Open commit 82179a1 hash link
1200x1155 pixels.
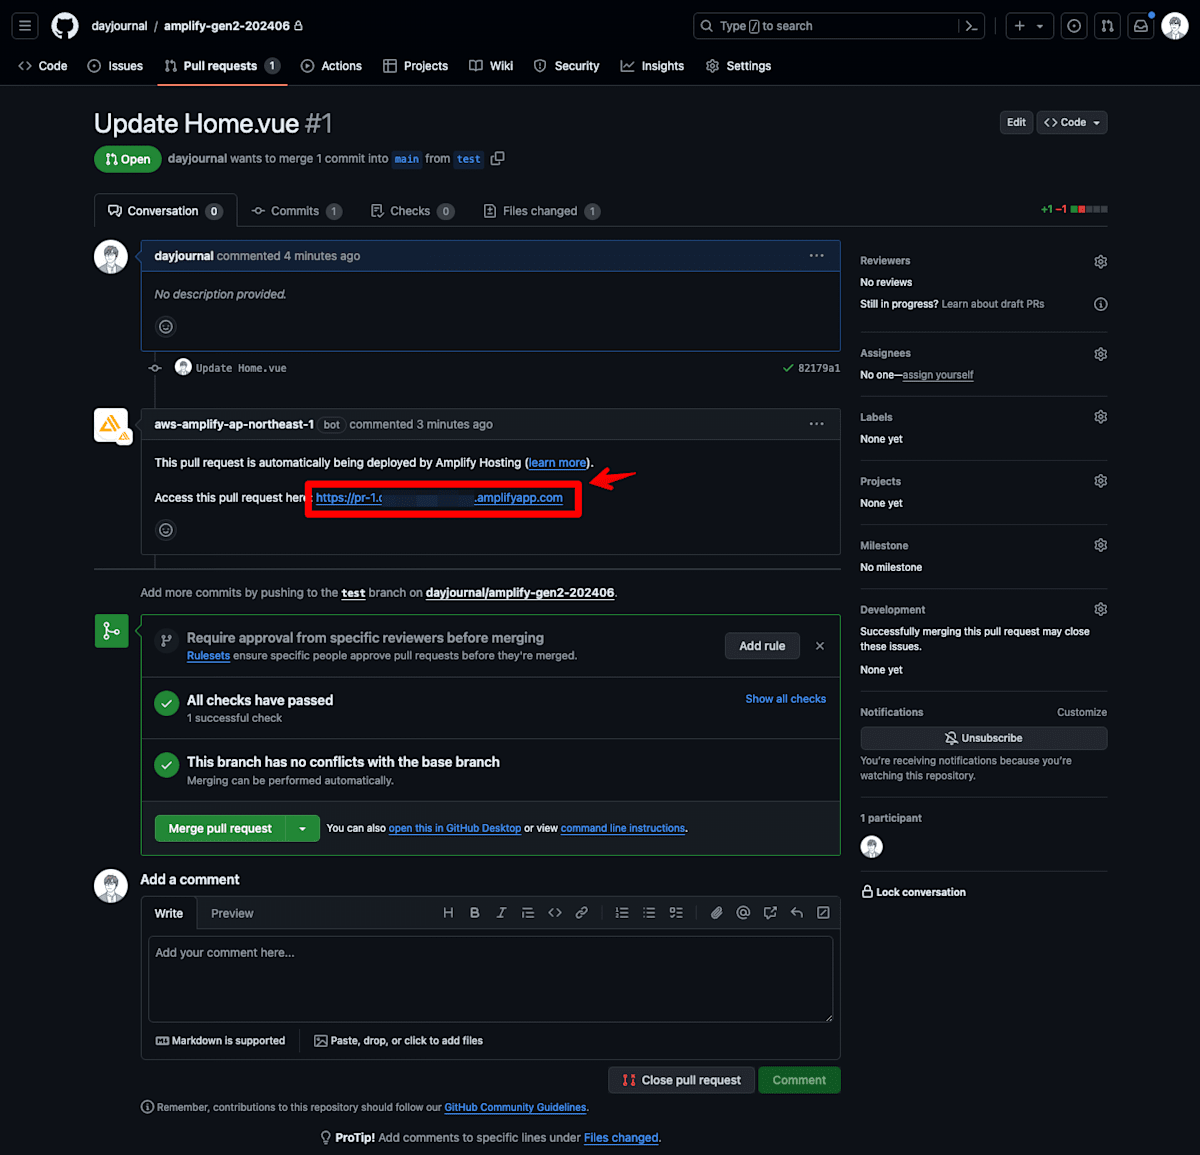tap(819, 368)
